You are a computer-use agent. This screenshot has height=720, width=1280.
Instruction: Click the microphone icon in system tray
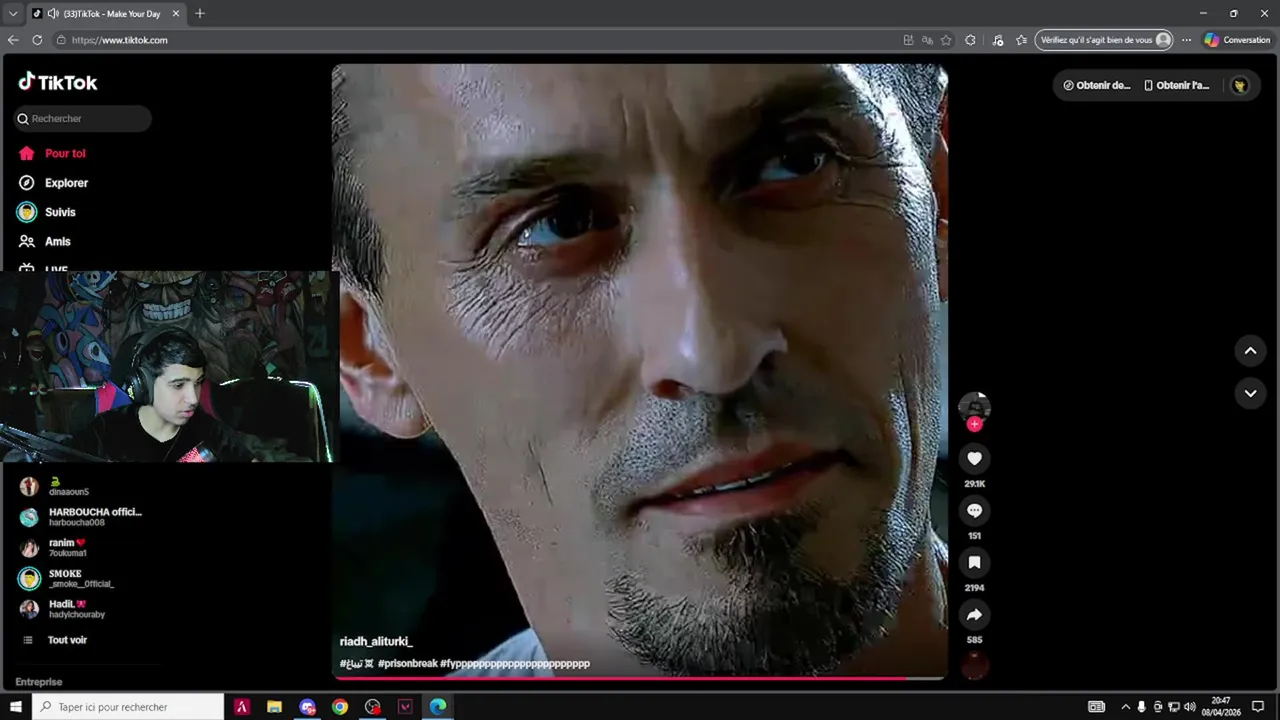pos(1141,707)
